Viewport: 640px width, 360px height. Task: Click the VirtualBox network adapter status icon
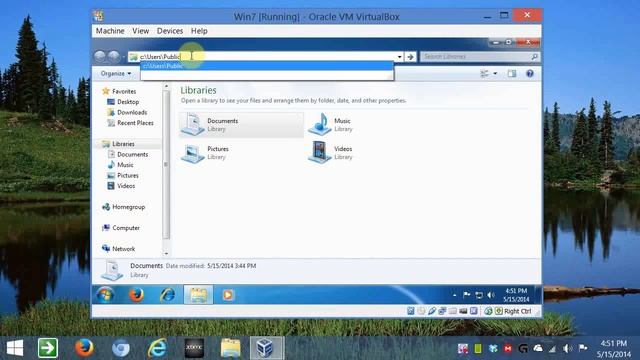point(442,311)
